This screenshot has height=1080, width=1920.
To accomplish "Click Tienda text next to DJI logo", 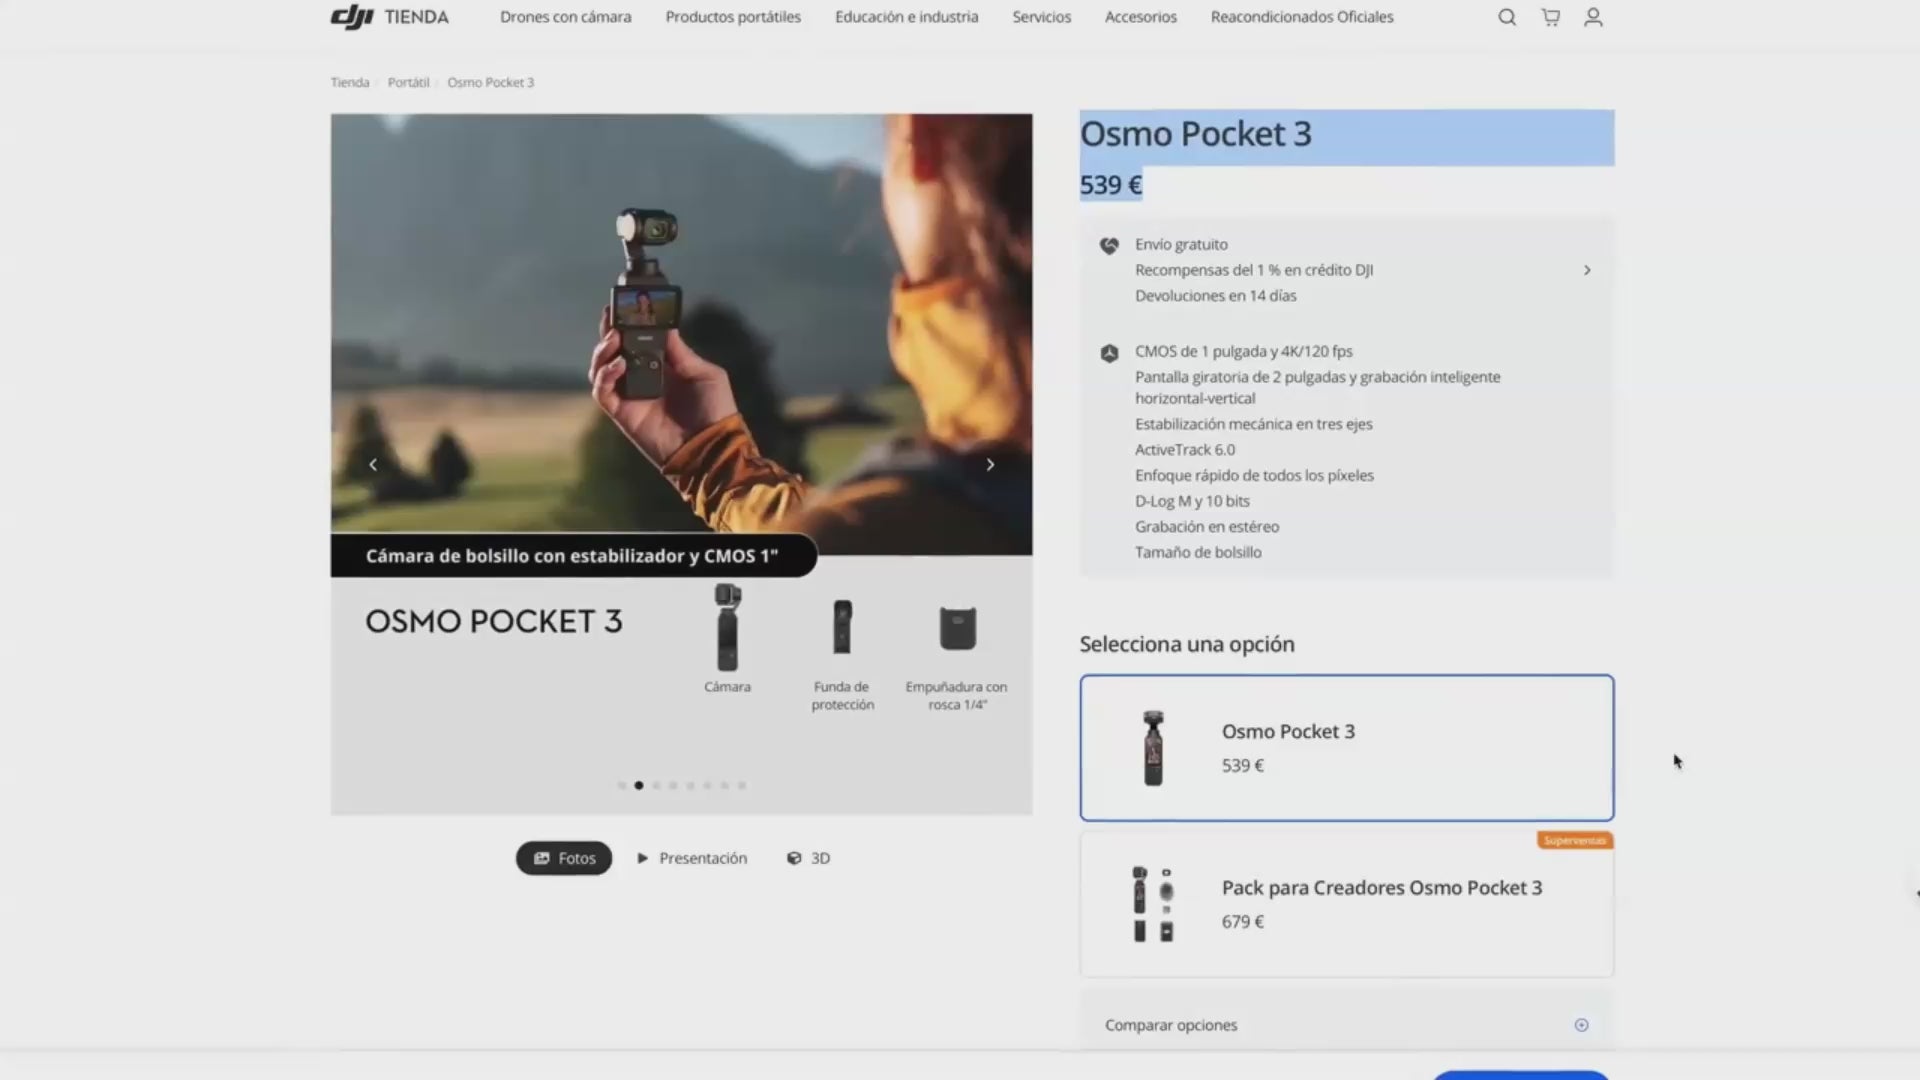I will pyautogui.click(x=416, y=17).
